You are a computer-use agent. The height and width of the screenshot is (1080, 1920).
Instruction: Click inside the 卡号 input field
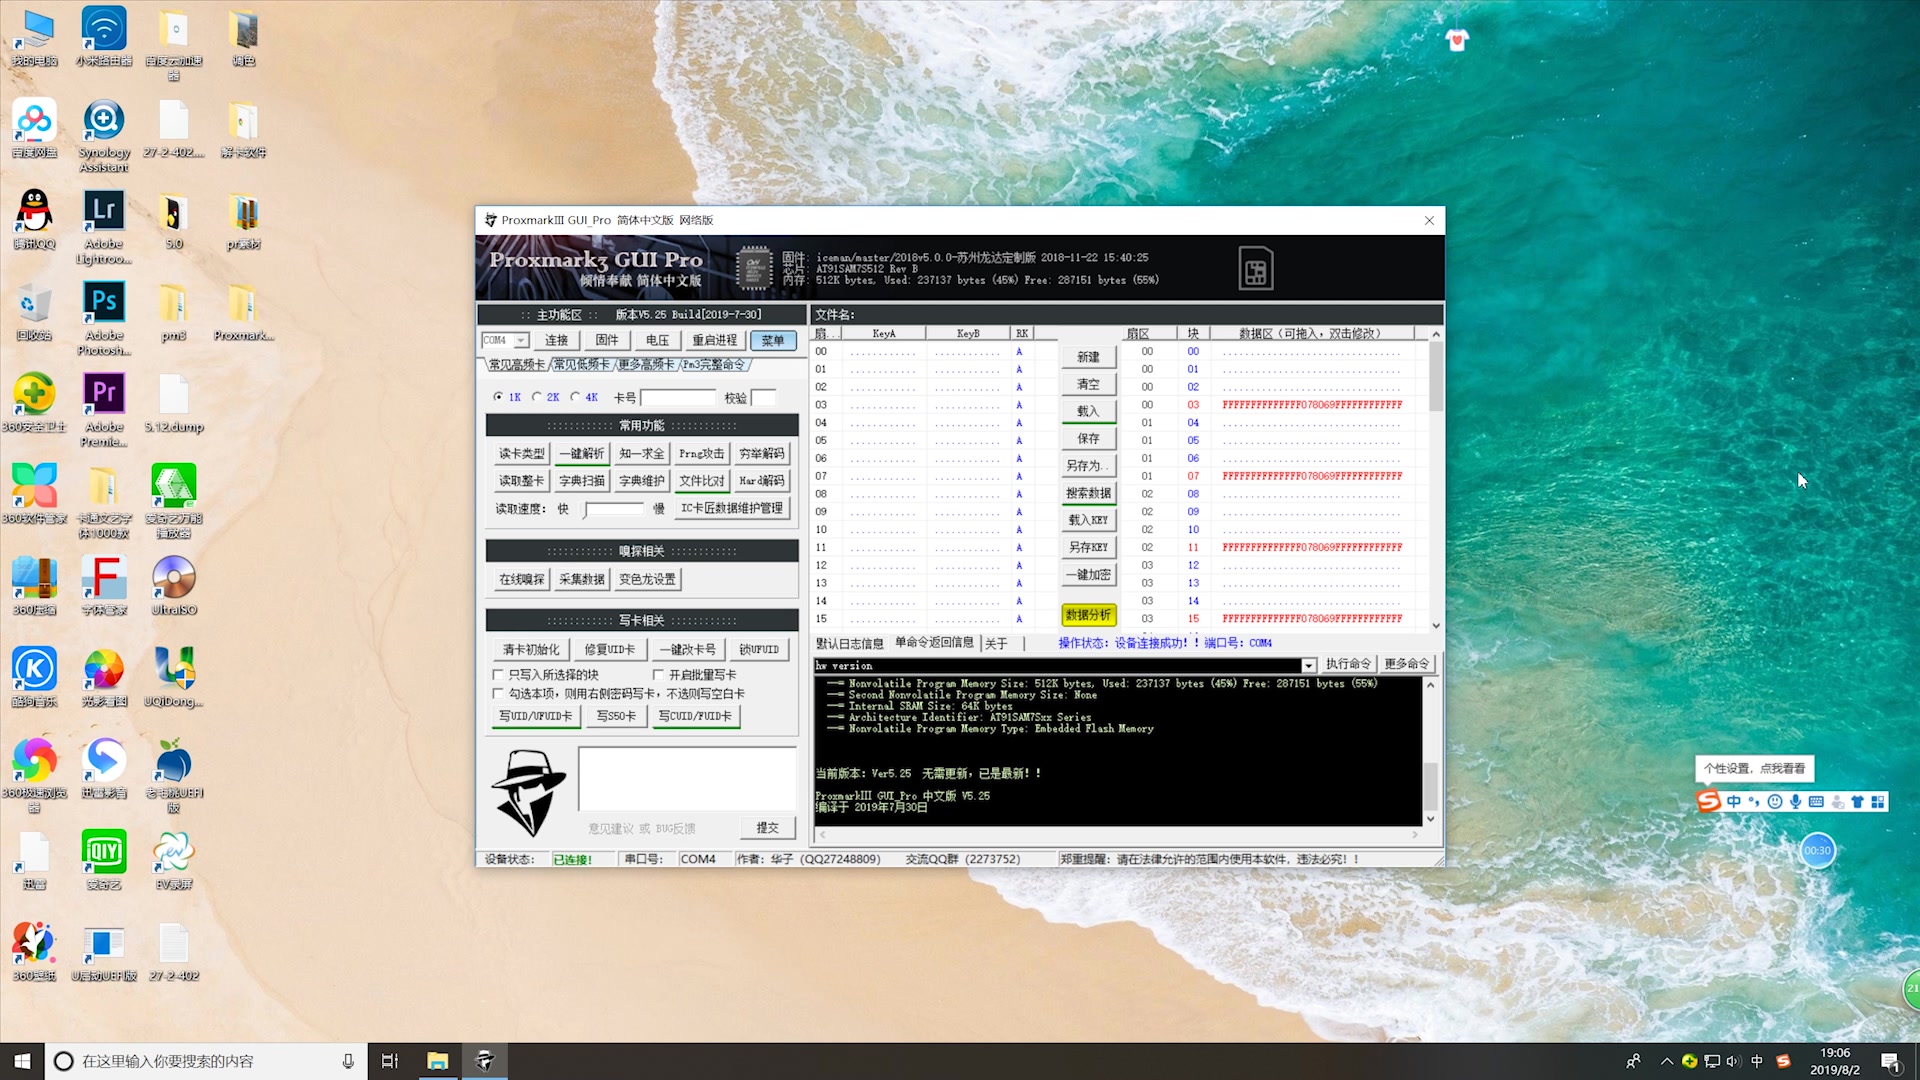[678, 396]
